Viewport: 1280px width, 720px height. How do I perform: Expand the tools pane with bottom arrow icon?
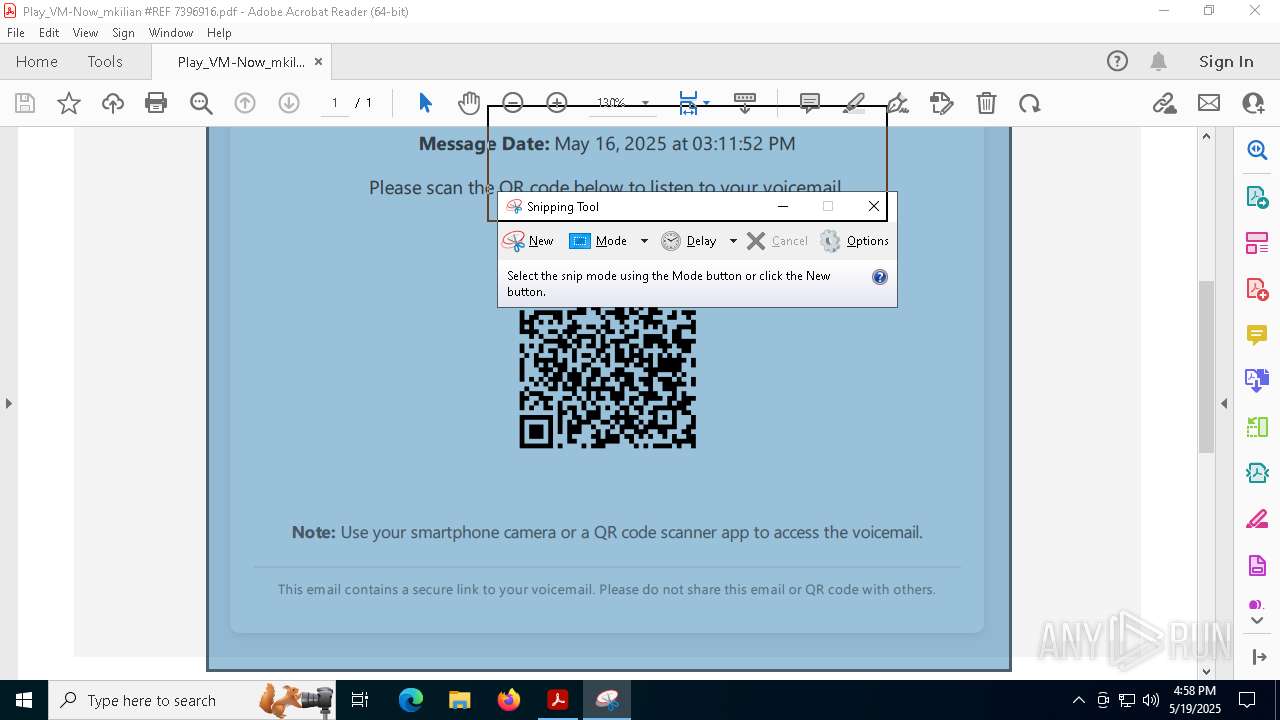coord(1257,657)
